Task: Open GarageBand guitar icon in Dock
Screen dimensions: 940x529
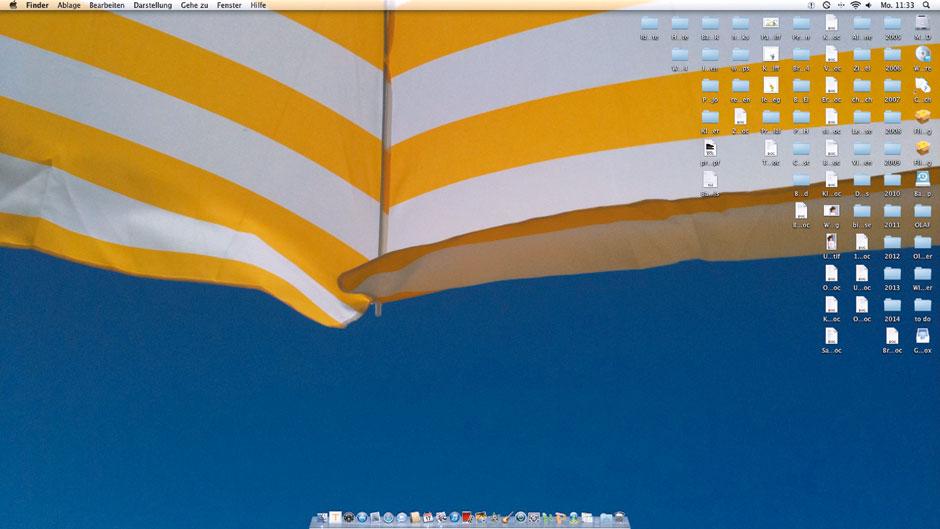Action: [x=507, y=518]
